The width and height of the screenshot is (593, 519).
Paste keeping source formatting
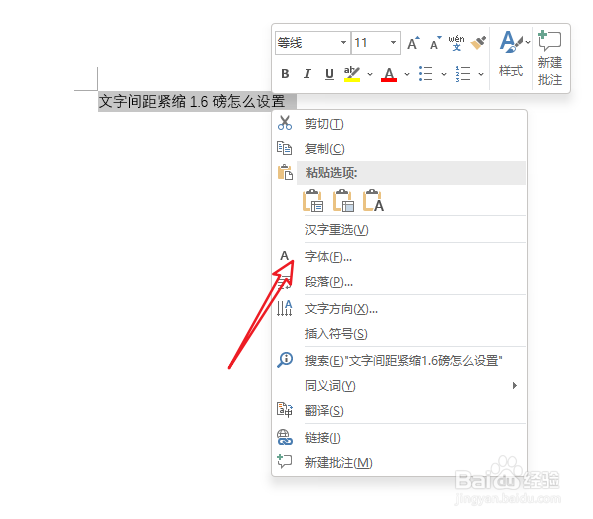[x=313, y=200]
